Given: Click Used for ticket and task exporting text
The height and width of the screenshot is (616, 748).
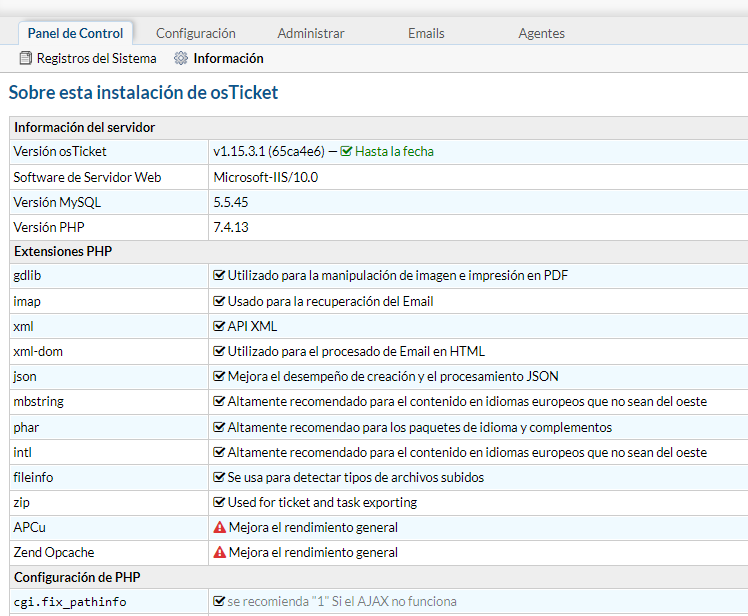Looking at the screenshot, I should point(322,502).
